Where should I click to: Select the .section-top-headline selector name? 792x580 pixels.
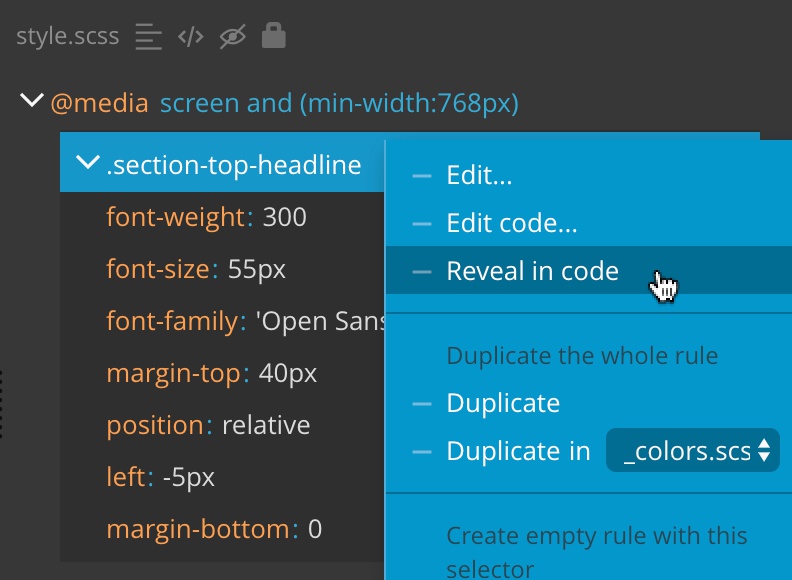[234, 165]
